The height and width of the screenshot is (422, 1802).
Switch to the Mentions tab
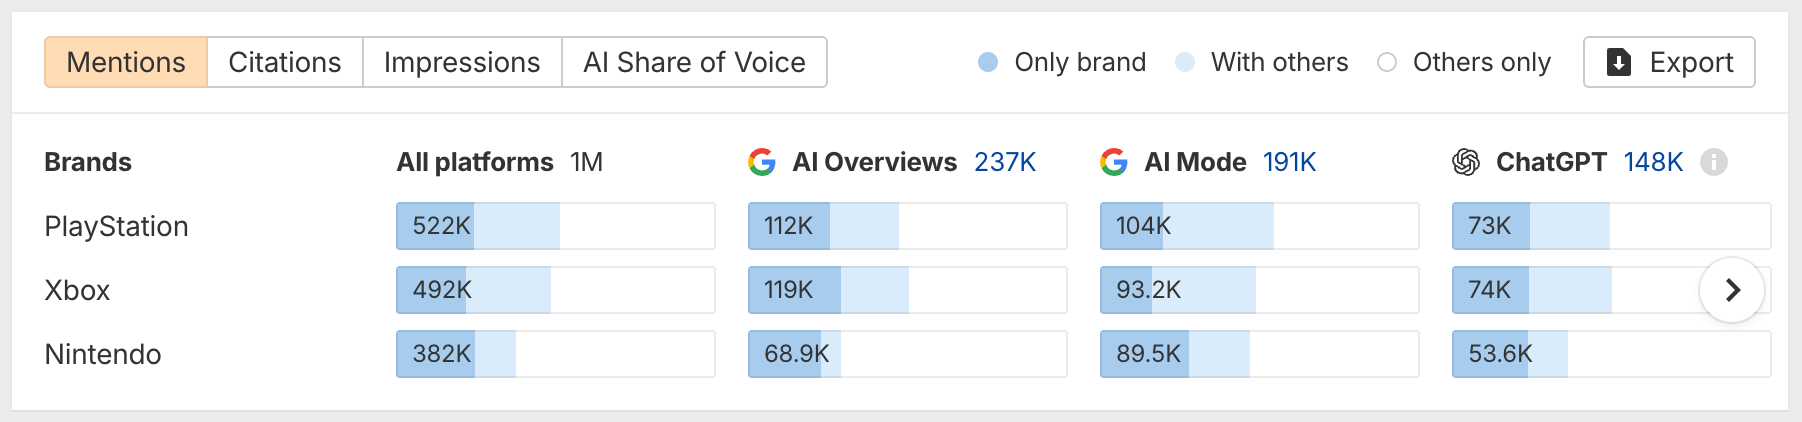click(x=126, y=62)
